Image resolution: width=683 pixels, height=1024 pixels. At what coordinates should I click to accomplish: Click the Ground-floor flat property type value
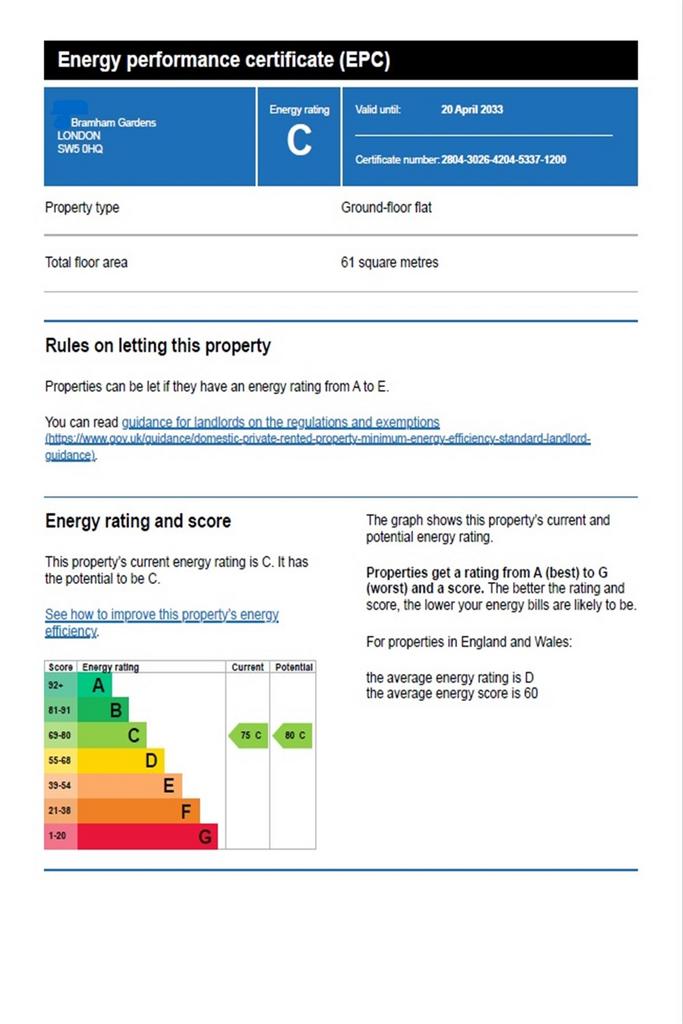(386, 208)
